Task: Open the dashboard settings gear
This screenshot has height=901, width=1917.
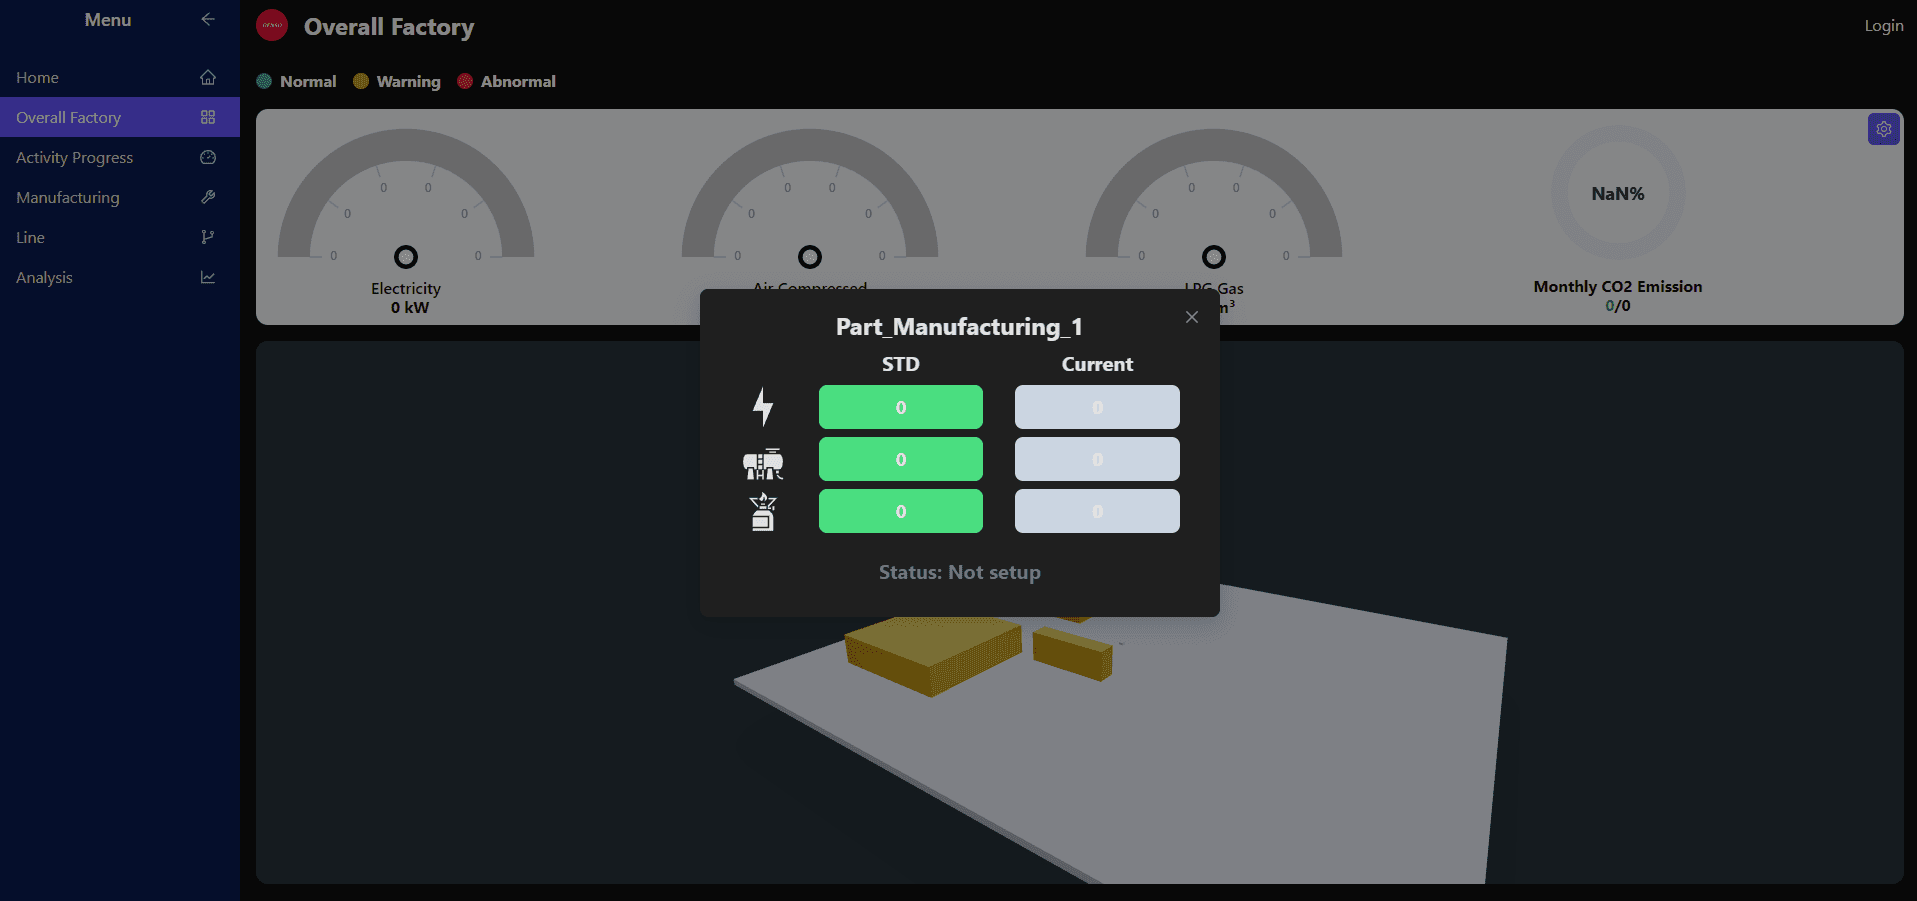Action: point(1884,129)
